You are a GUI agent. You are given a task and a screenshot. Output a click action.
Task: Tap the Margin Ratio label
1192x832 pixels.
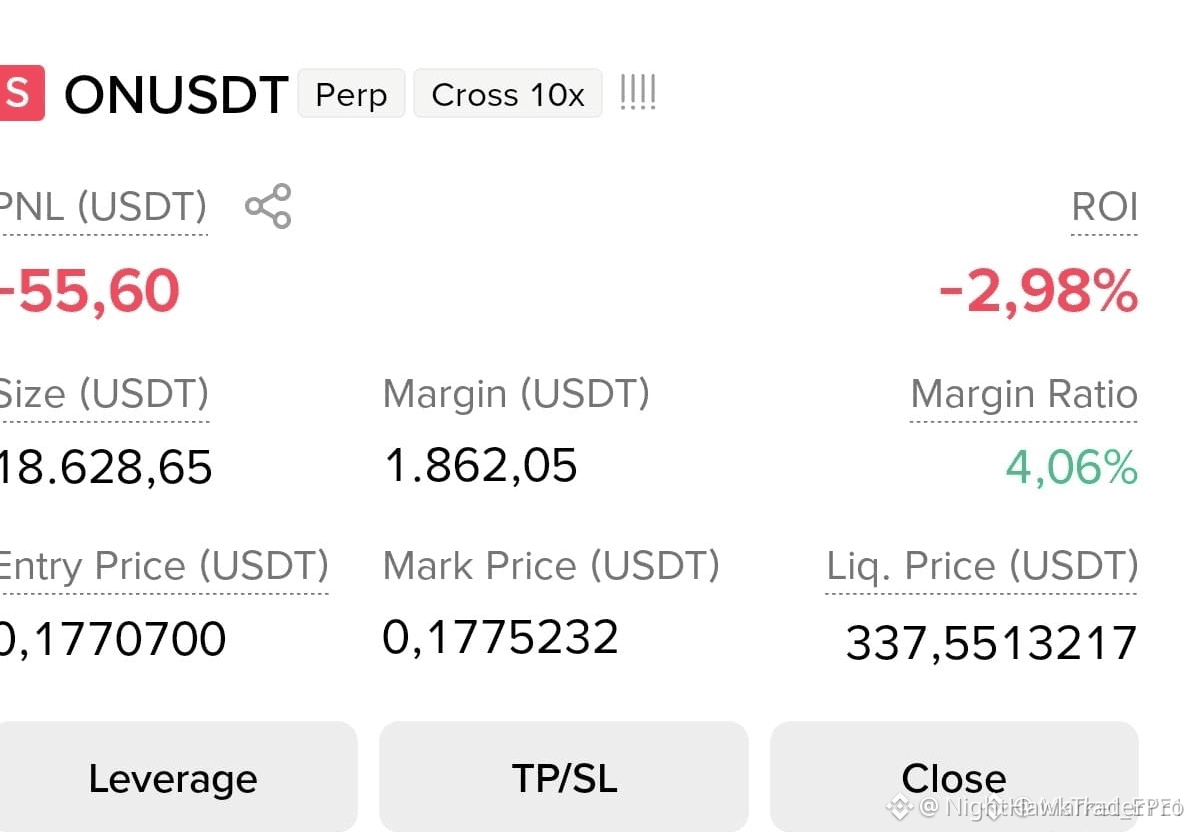coord(1024,394)
